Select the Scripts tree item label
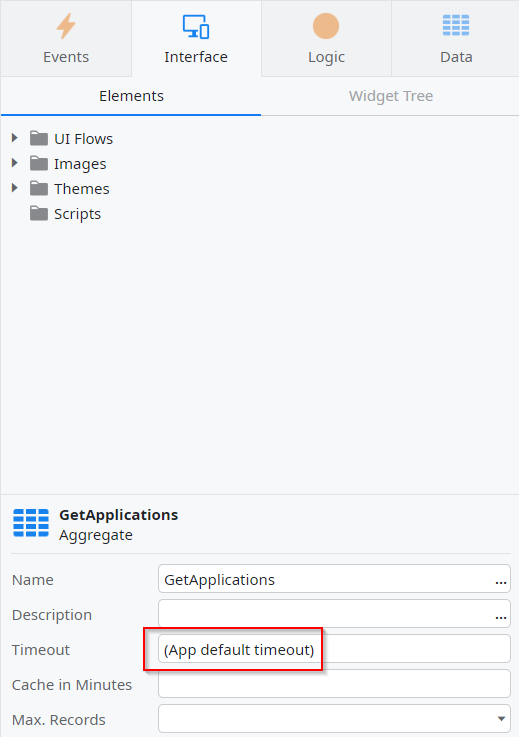This screenshot has height=737, width=519. point(78,214)
